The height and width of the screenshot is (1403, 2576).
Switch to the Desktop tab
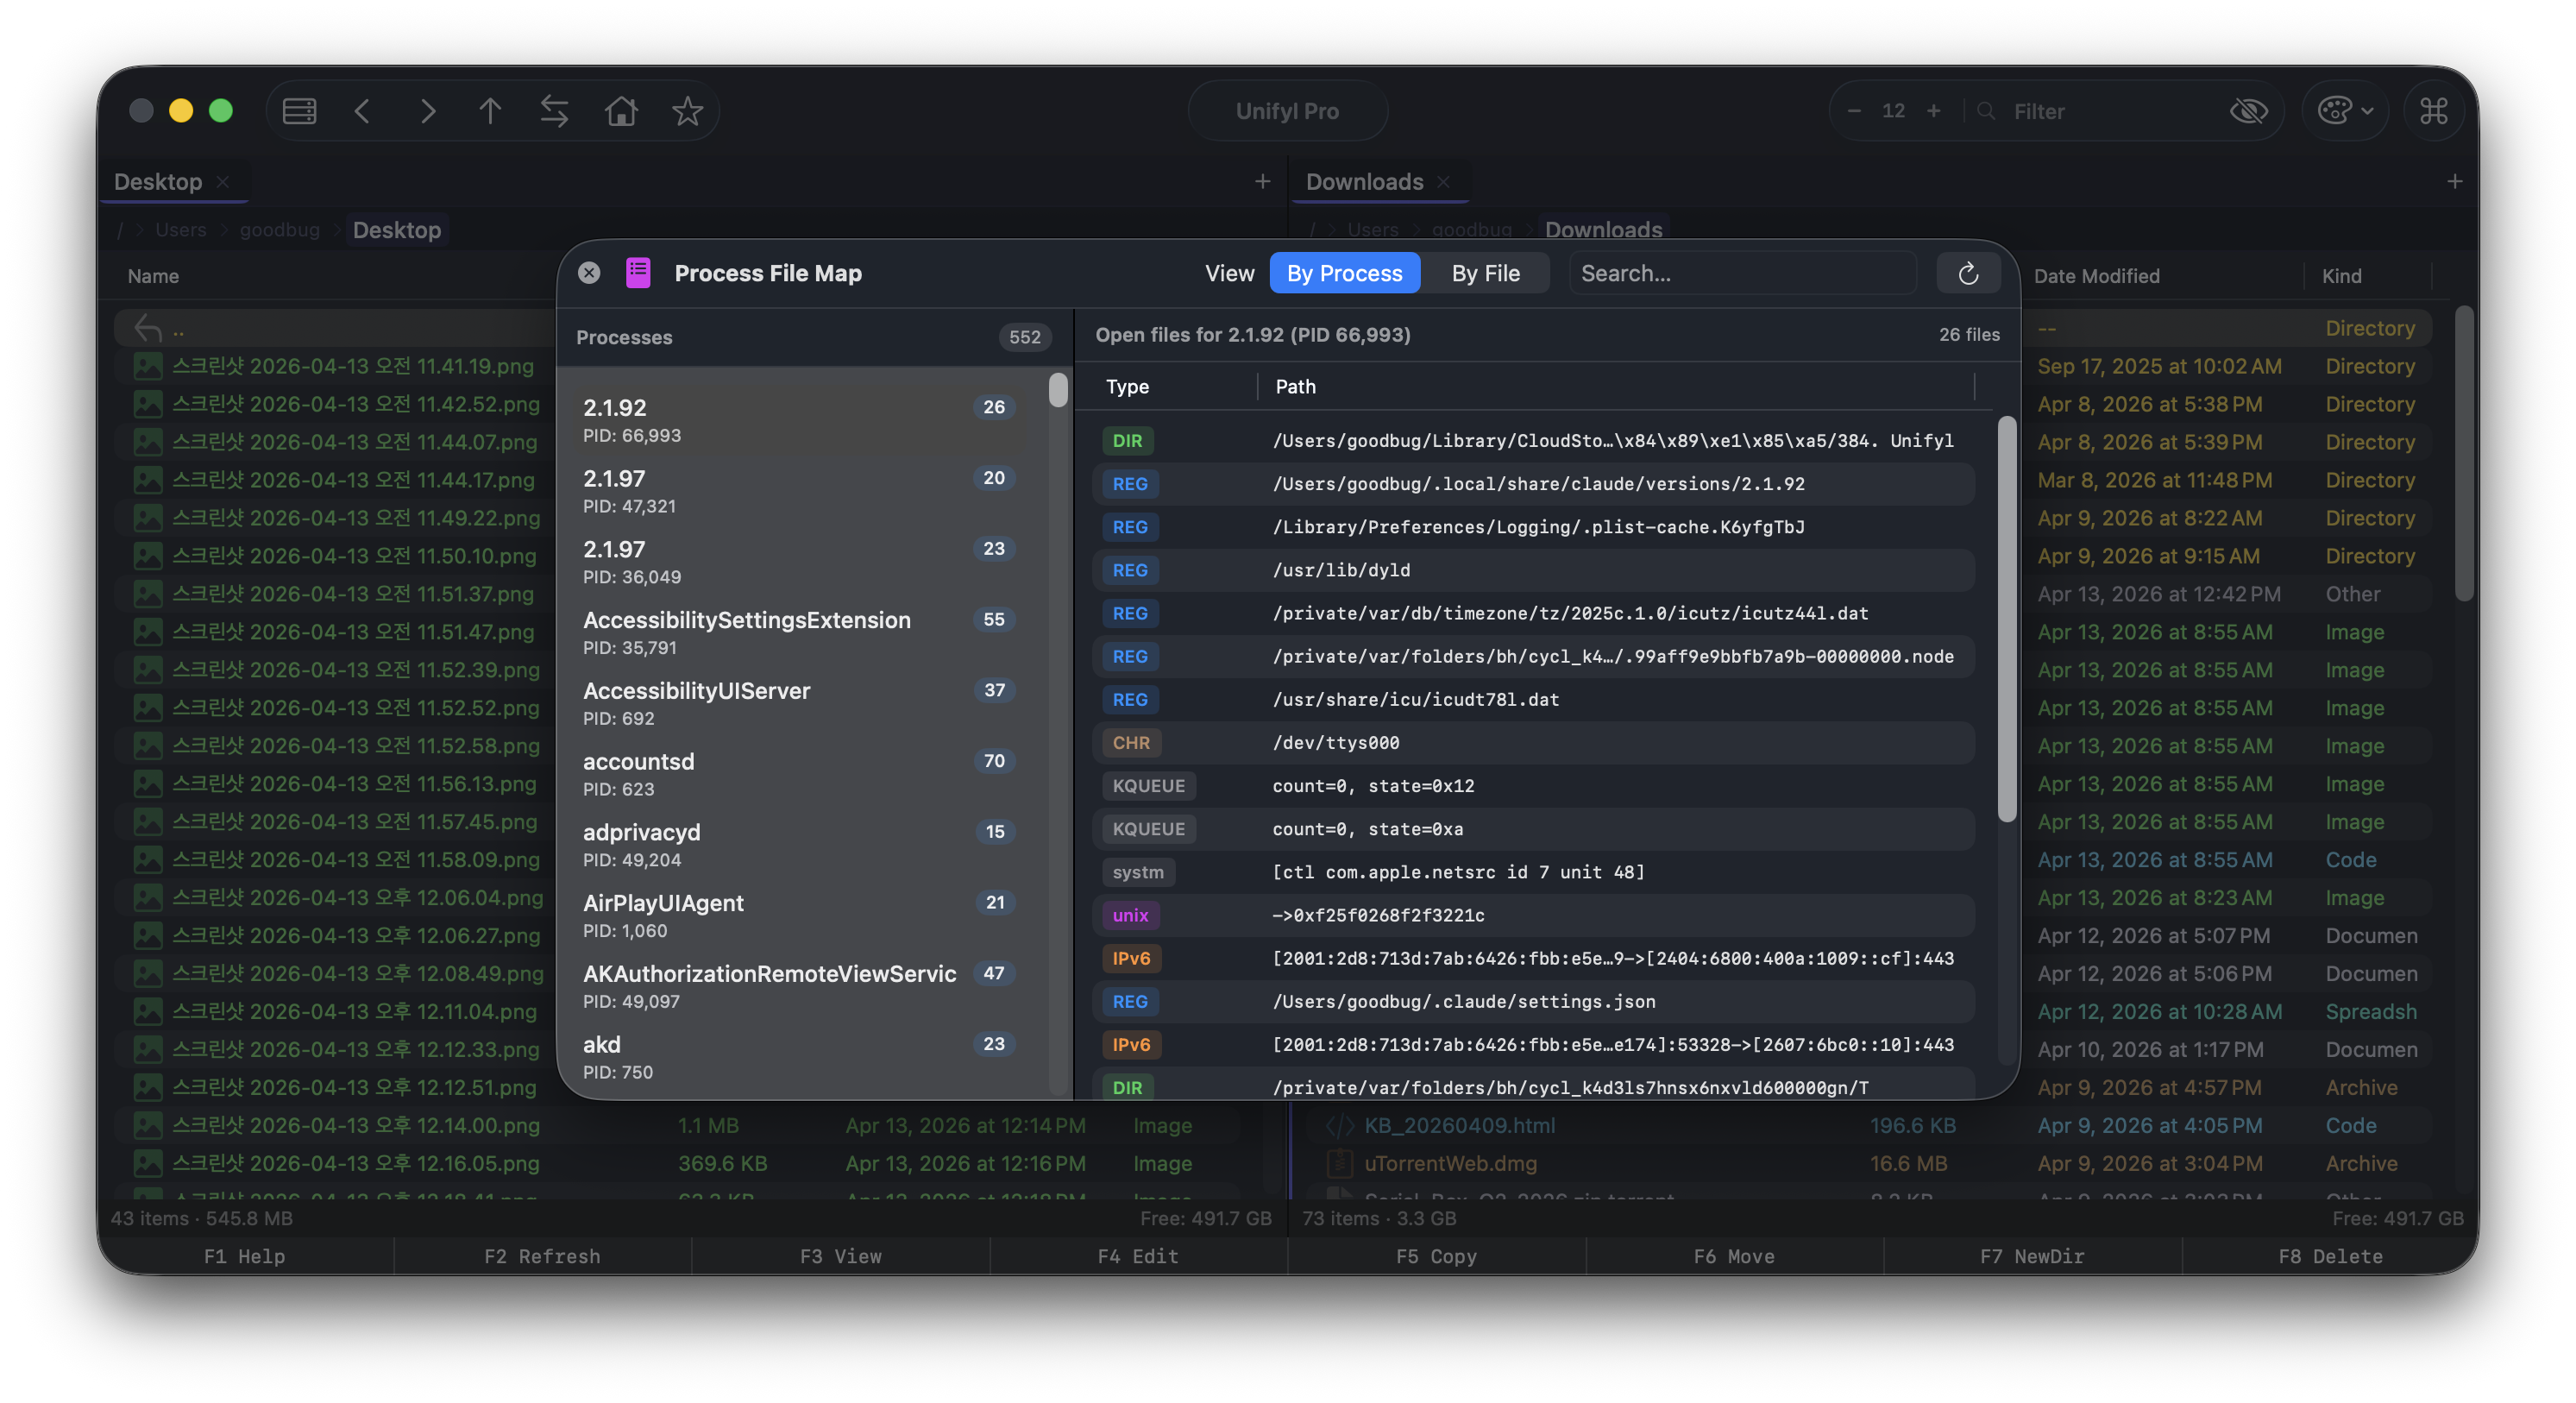click(158, 181)
